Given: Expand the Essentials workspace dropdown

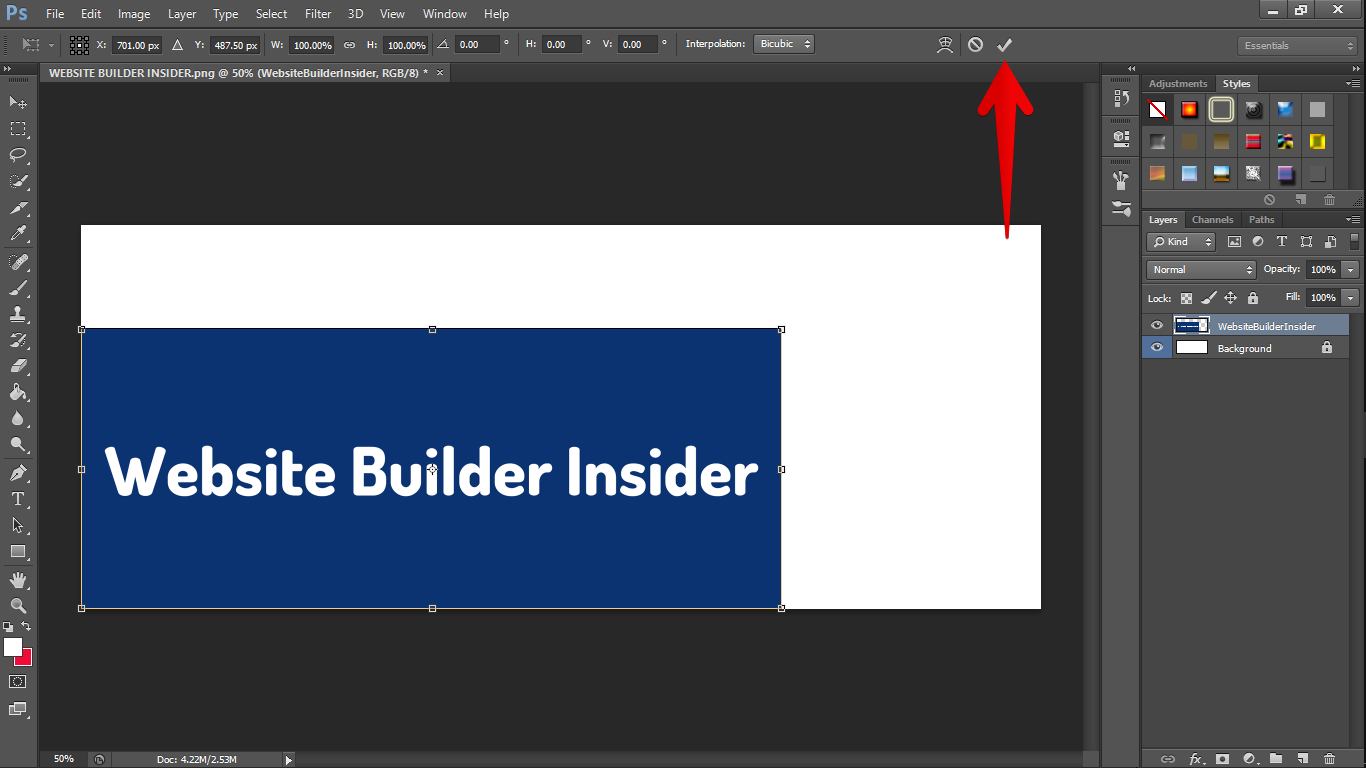Looking at the screenshot, I should pos(1297,46).
